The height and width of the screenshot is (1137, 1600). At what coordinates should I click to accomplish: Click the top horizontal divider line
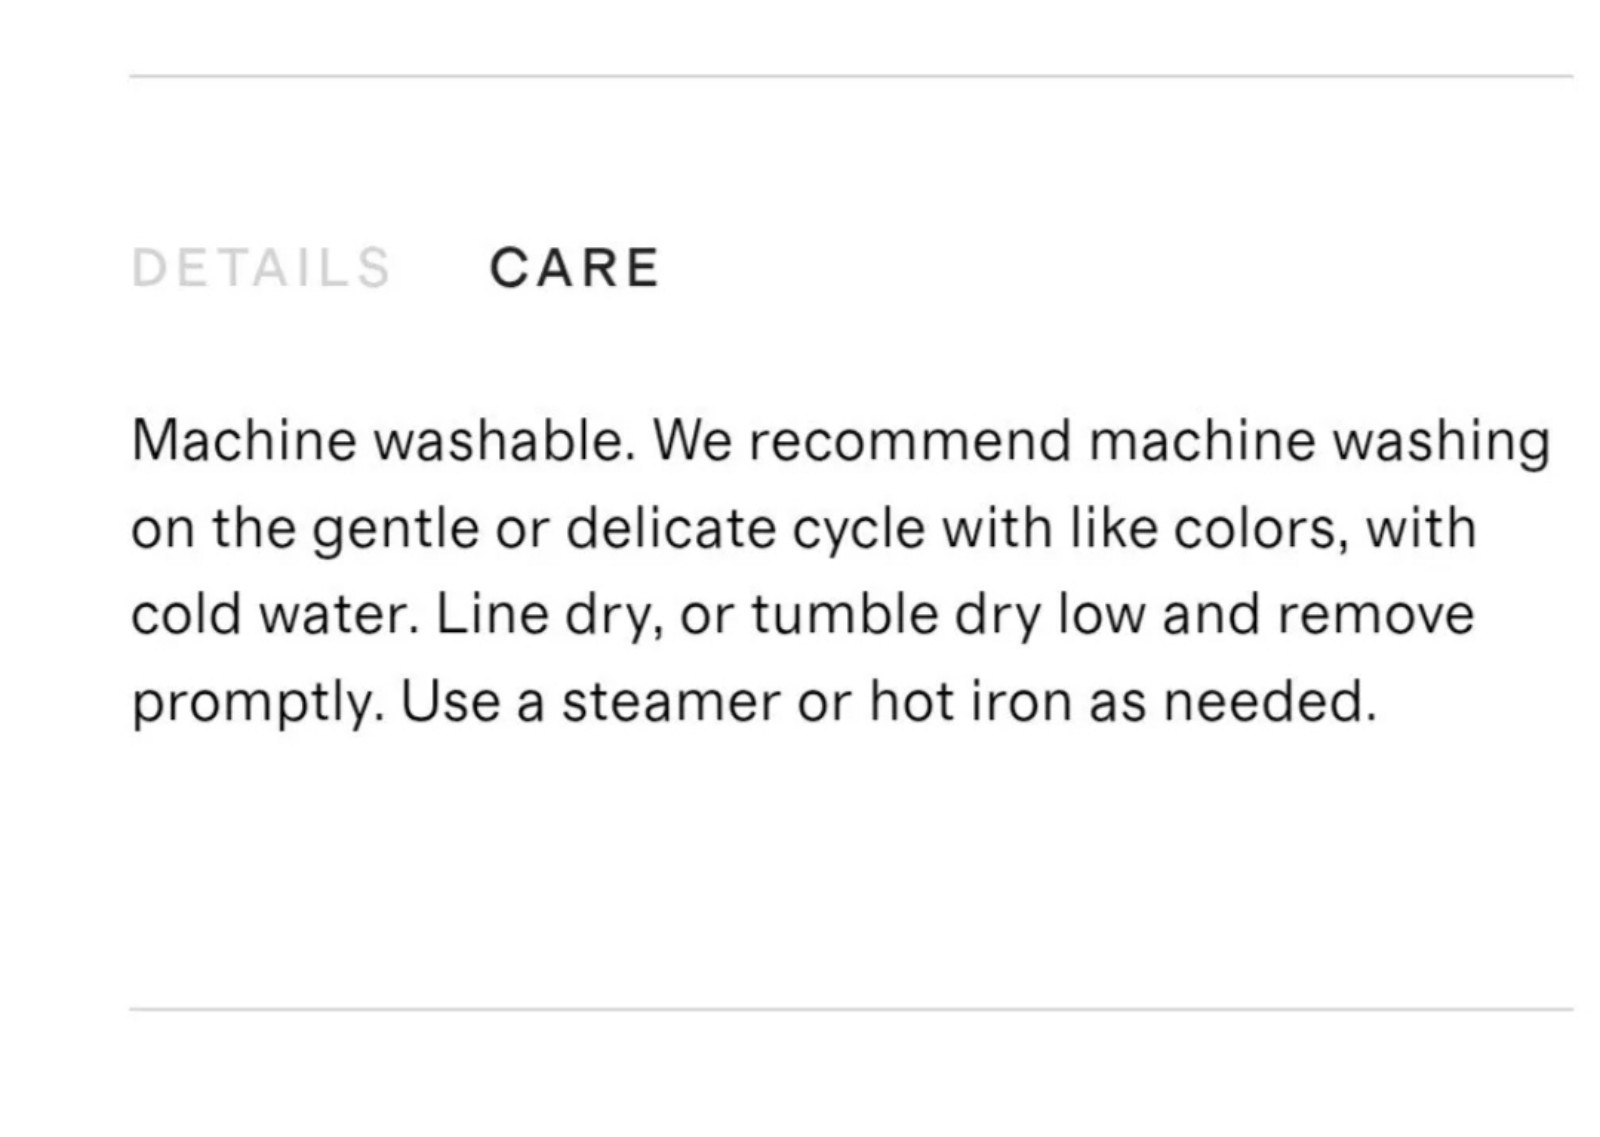tap(851, 76)
